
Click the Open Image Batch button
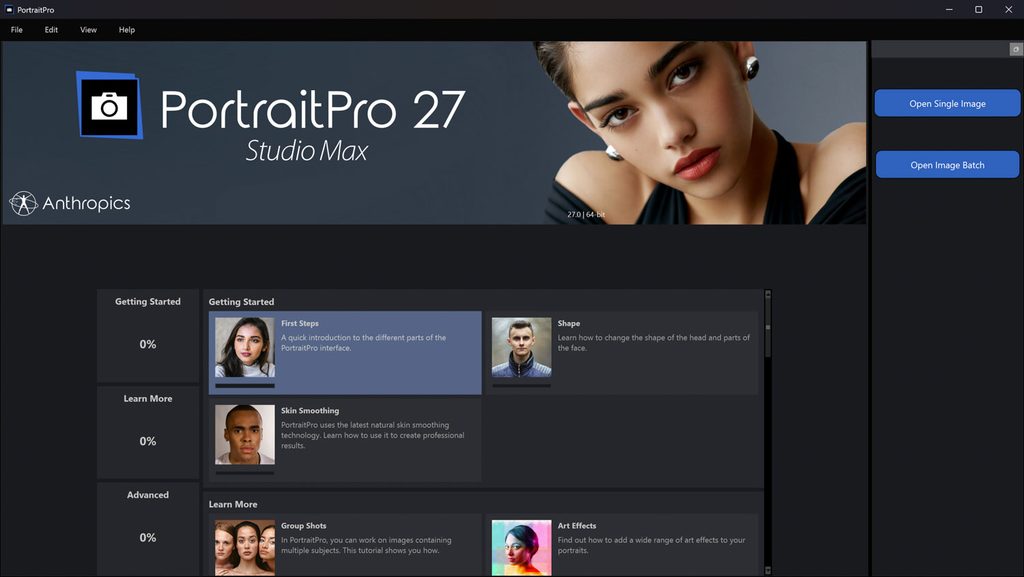[x=947, y=164]
